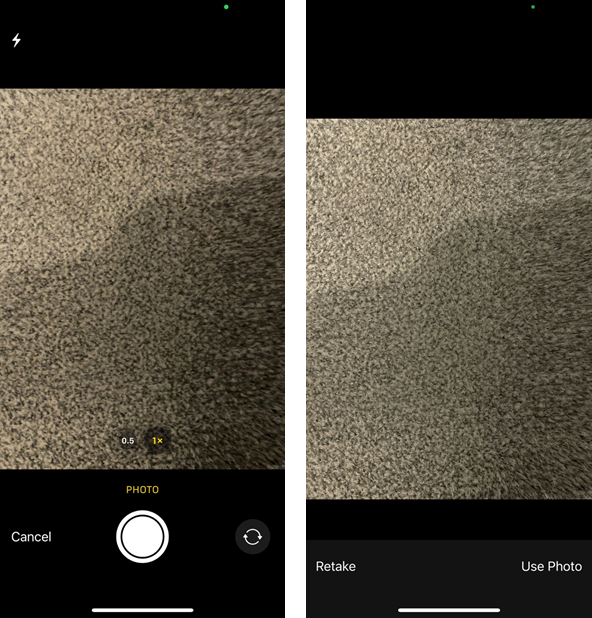Retake the captured photo

click(x=335, y=566)
